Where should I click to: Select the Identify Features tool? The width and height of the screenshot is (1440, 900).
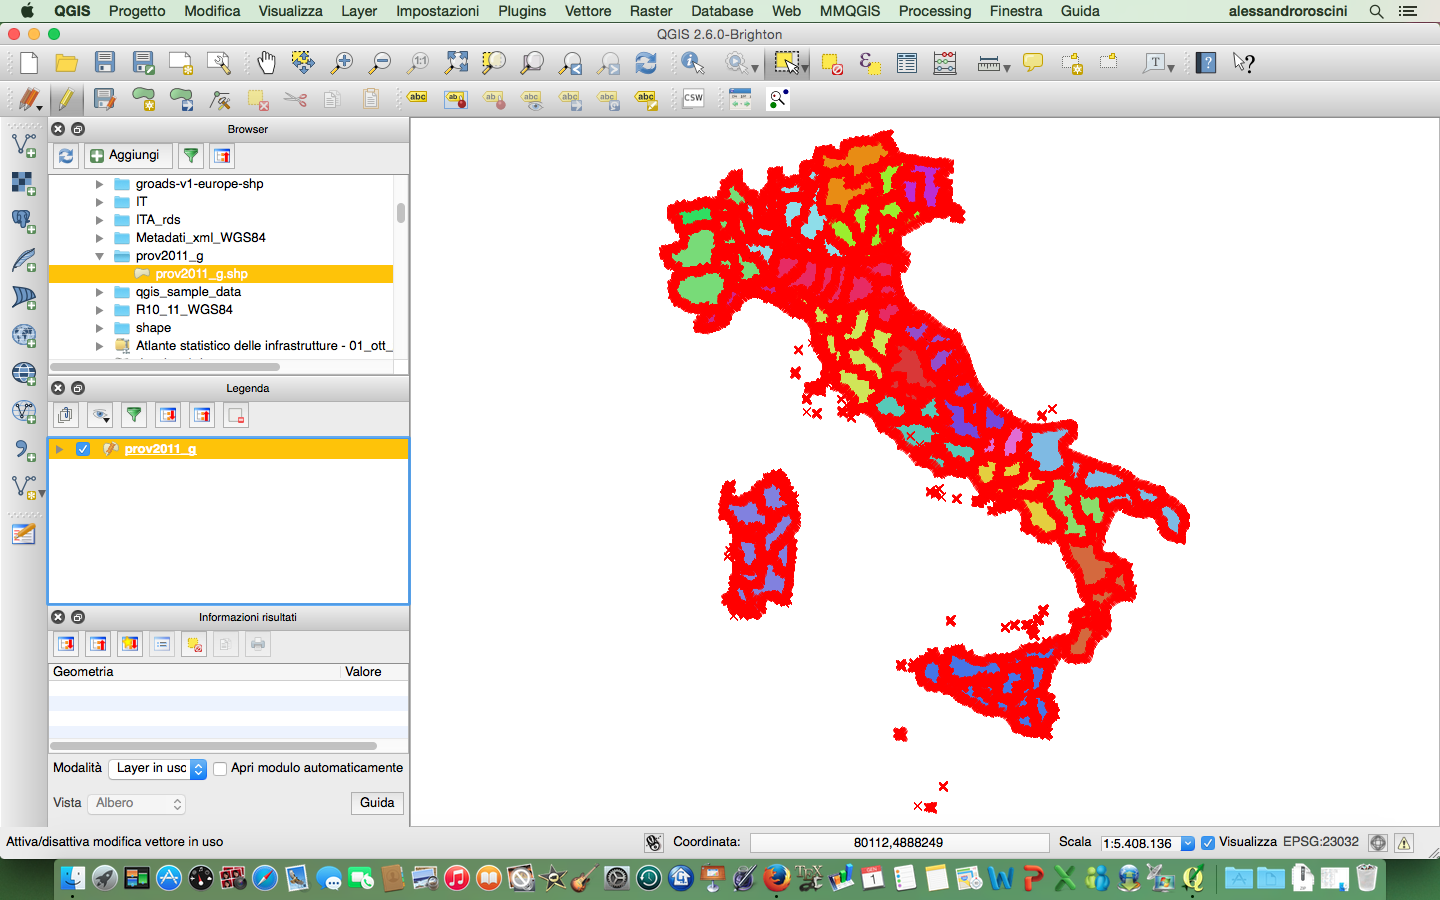click(x=692, y=63)
